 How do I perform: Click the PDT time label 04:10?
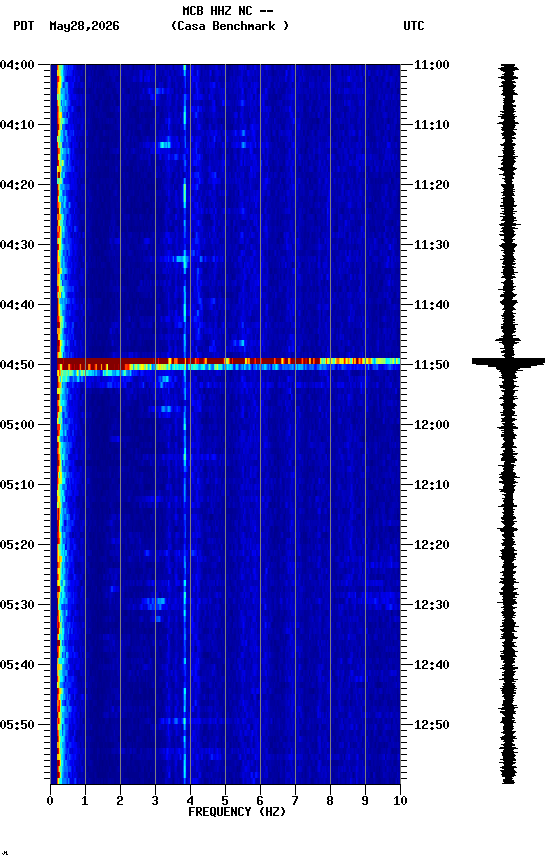point(17,125)
